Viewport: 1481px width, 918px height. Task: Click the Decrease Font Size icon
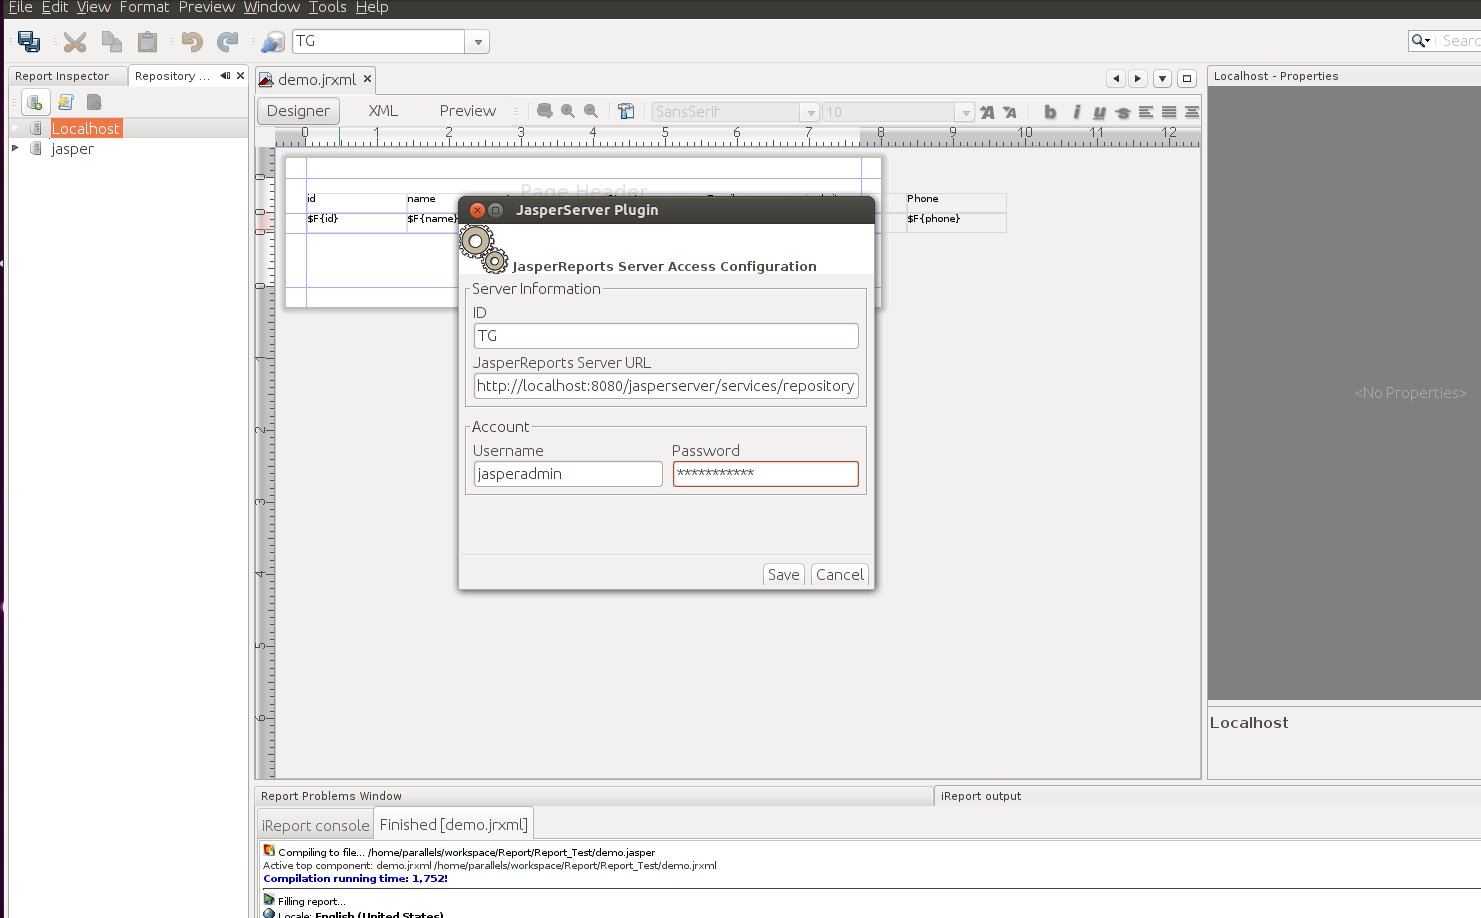point(1010,112)
